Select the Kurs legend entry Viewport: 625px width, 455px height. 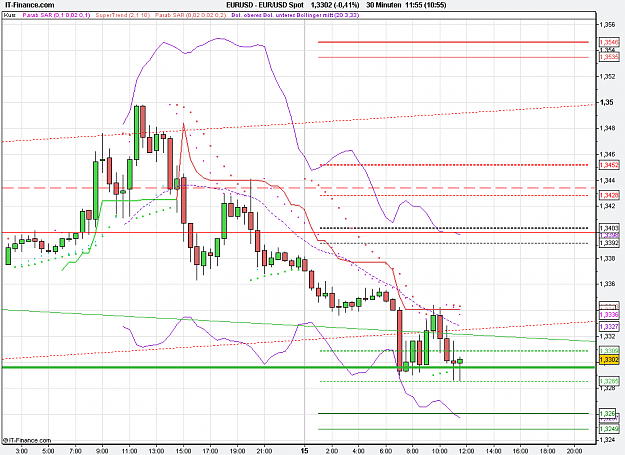tap(10, 15)
